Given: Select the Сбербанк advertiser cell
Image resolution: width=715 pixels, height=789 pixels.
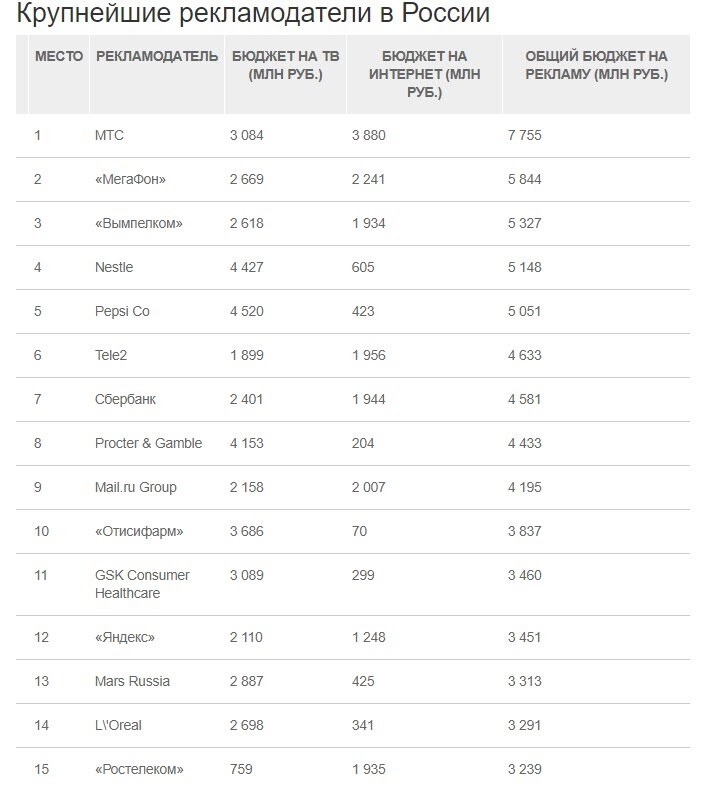Looking at the screenshot, I should coord(125,399).
